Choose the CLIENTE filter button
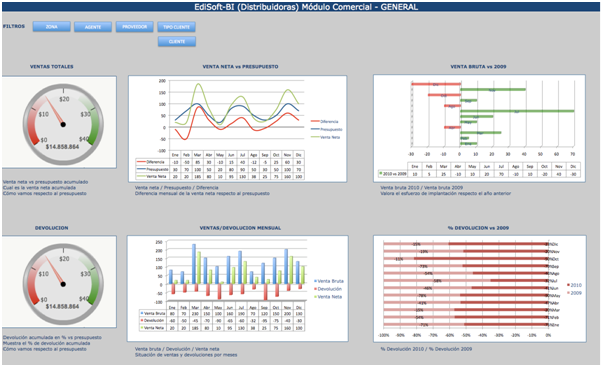 [x=177, y=41]
